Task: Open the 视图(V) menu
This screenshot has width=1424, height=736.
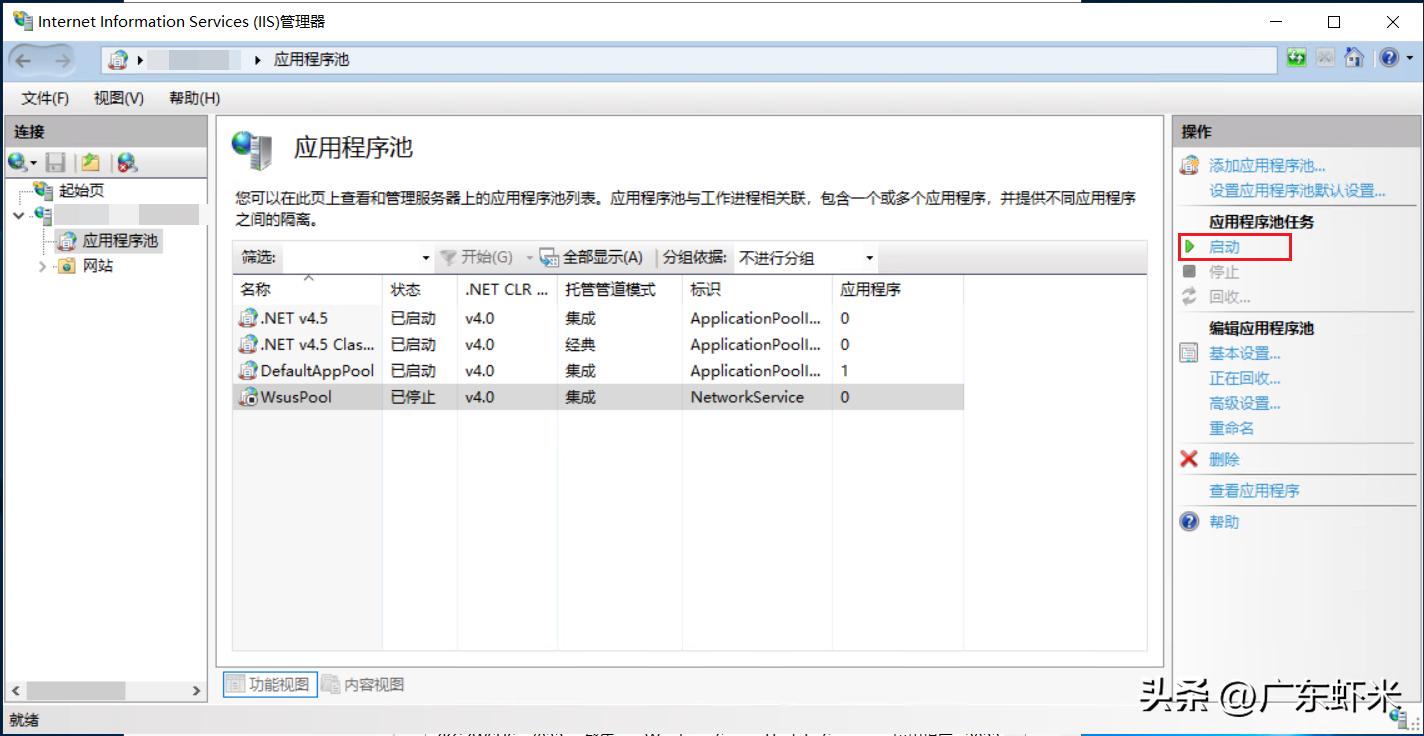Action: tap(117, 98)
